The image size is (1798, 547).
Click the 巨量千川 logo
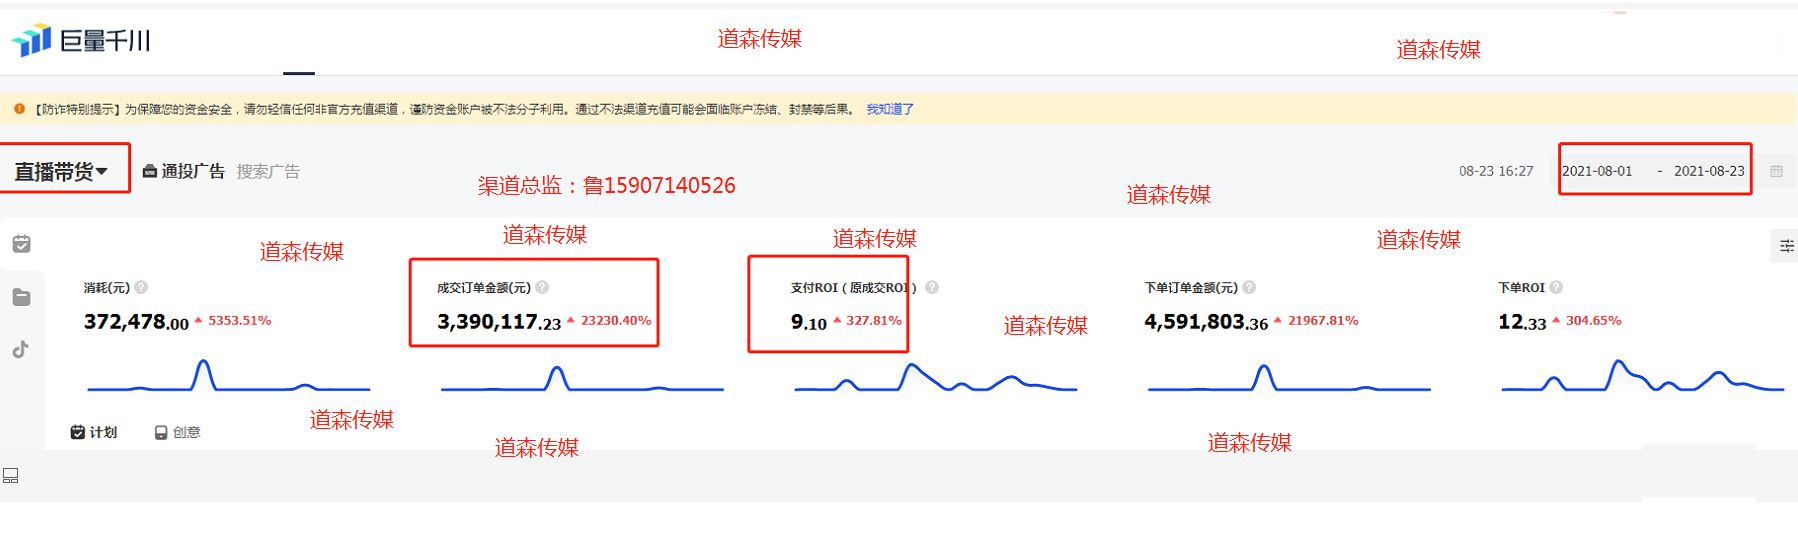[80, 40]
